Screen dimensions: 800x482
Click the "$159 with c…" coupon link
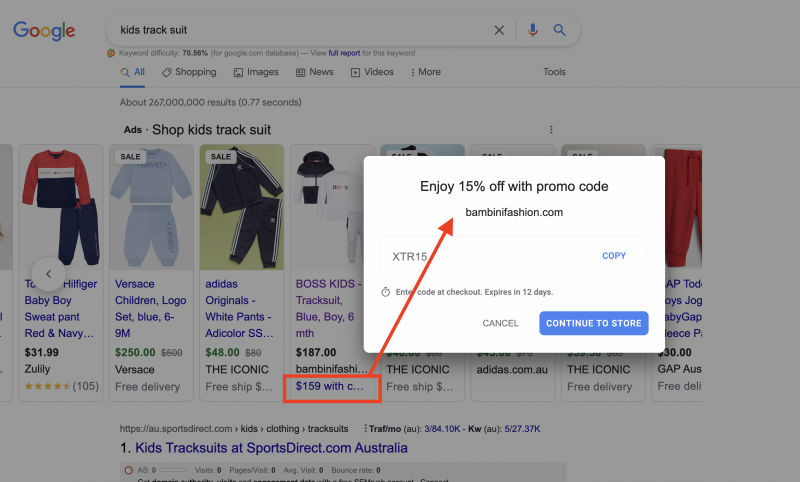(x=330, y=386)
